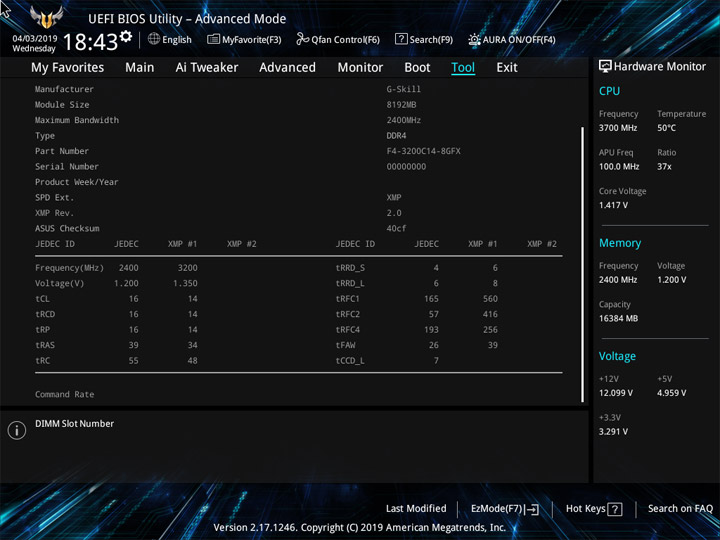Select the tCL row label
Screen dimensions: 720x540
(42, 299)
